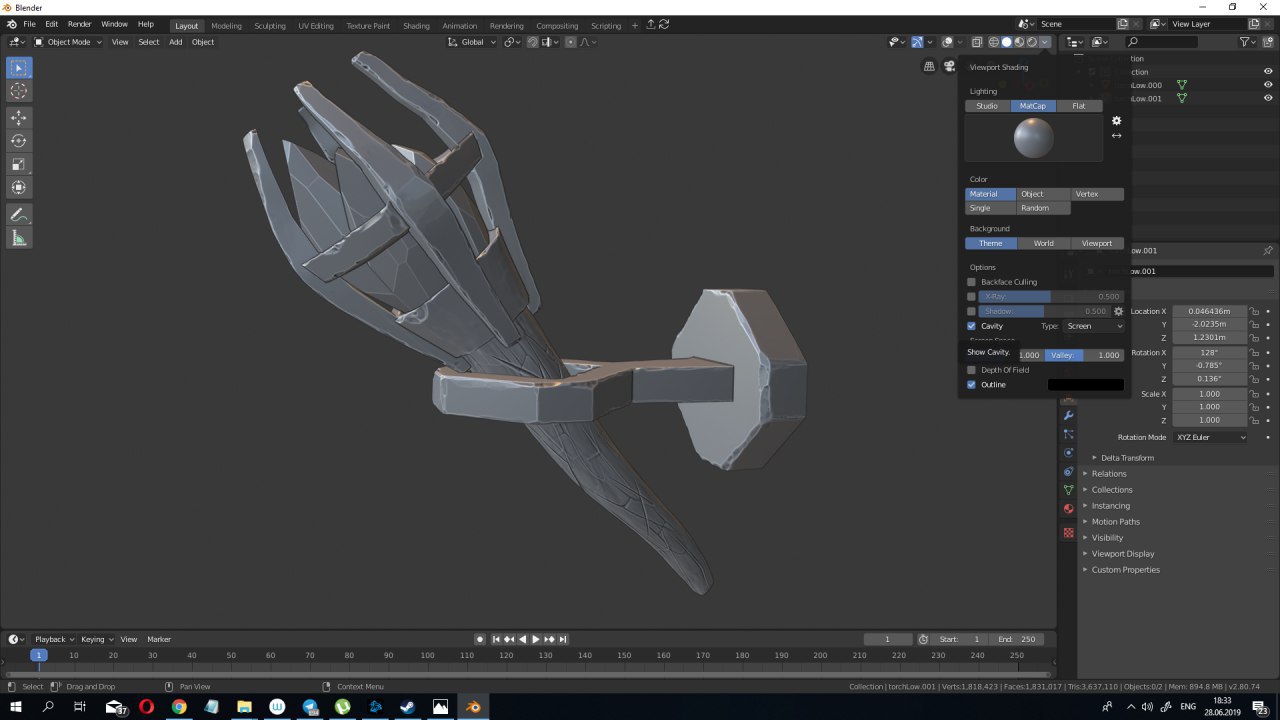Enable Depth Of Field checkbox
Viewport: 1280px width, 720px height.
971,370
